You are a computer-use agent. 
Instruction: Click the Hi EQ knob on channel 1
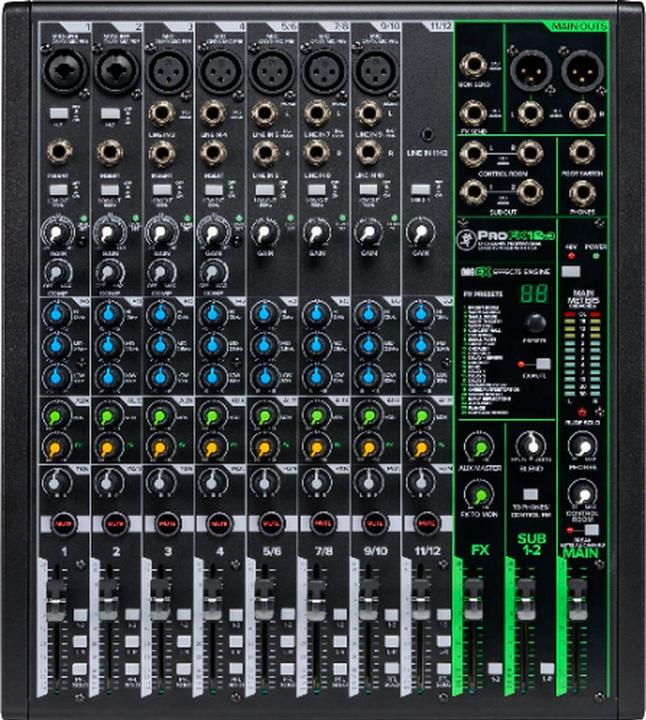pos(56,315)
